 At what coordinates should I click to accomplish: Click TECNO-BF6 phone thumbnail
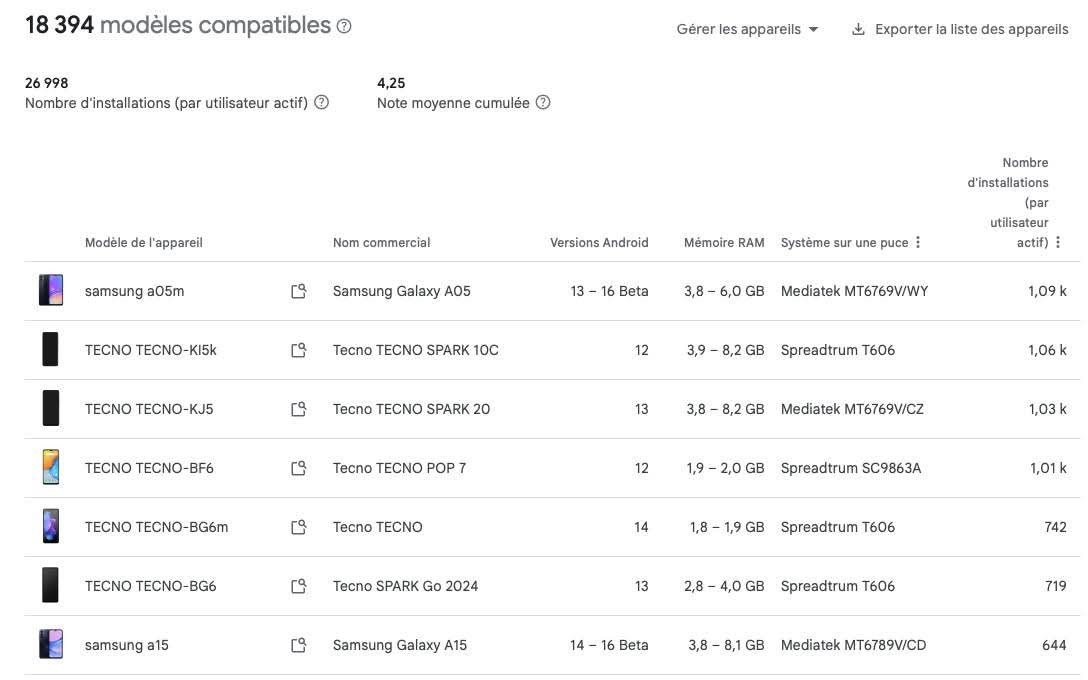51,467
